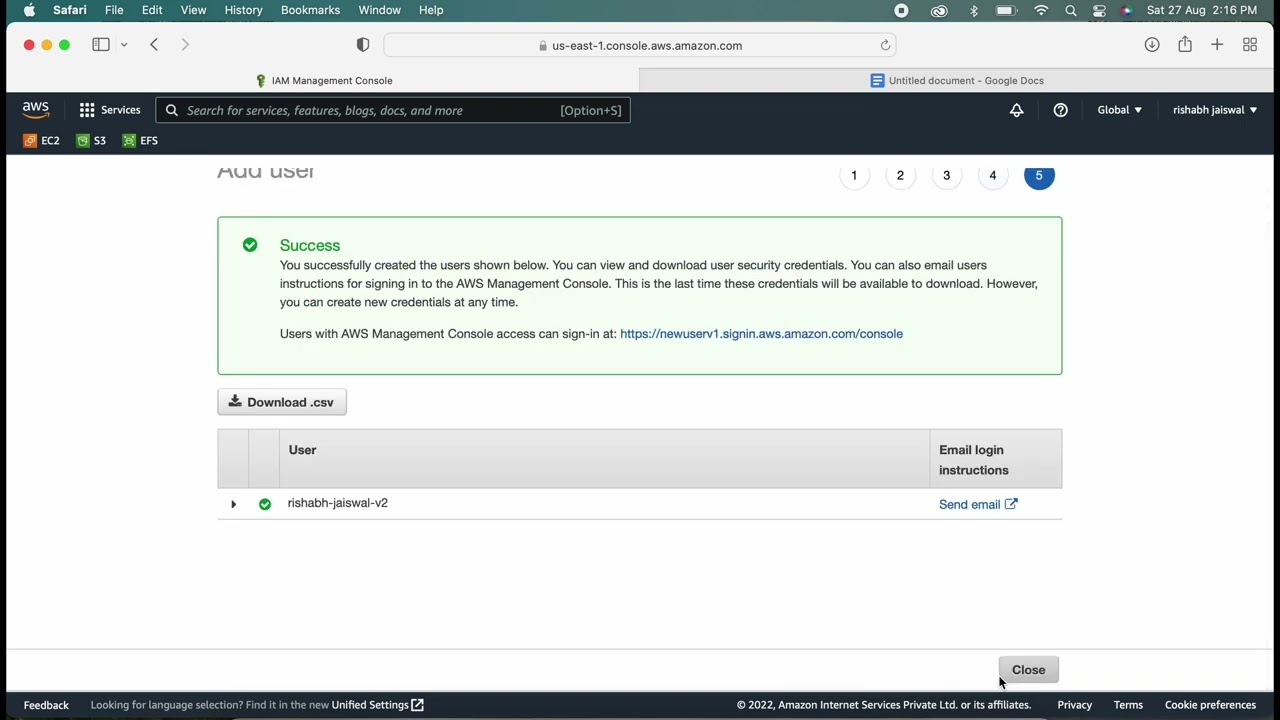
Task: Show Safari downloads
Action: tap(1152, 45)
